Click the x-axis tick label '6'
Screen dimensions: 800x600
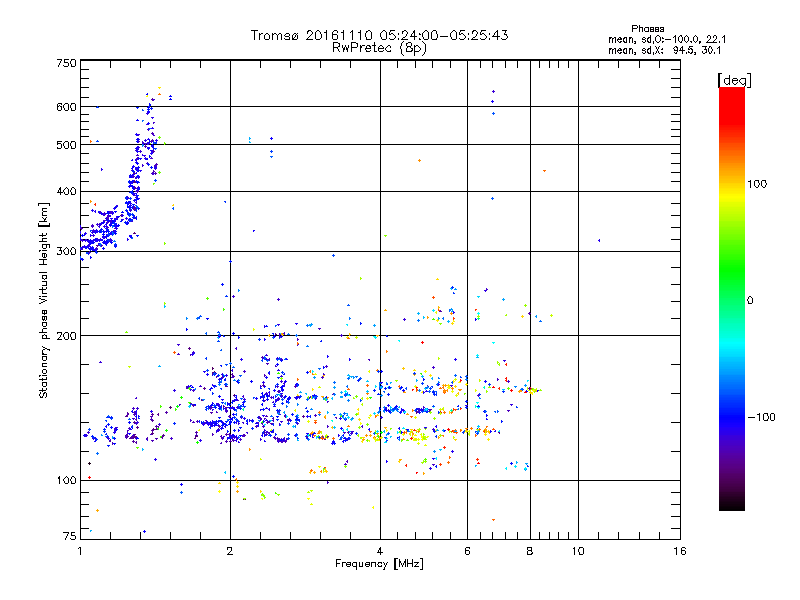[x=467, y=551]
